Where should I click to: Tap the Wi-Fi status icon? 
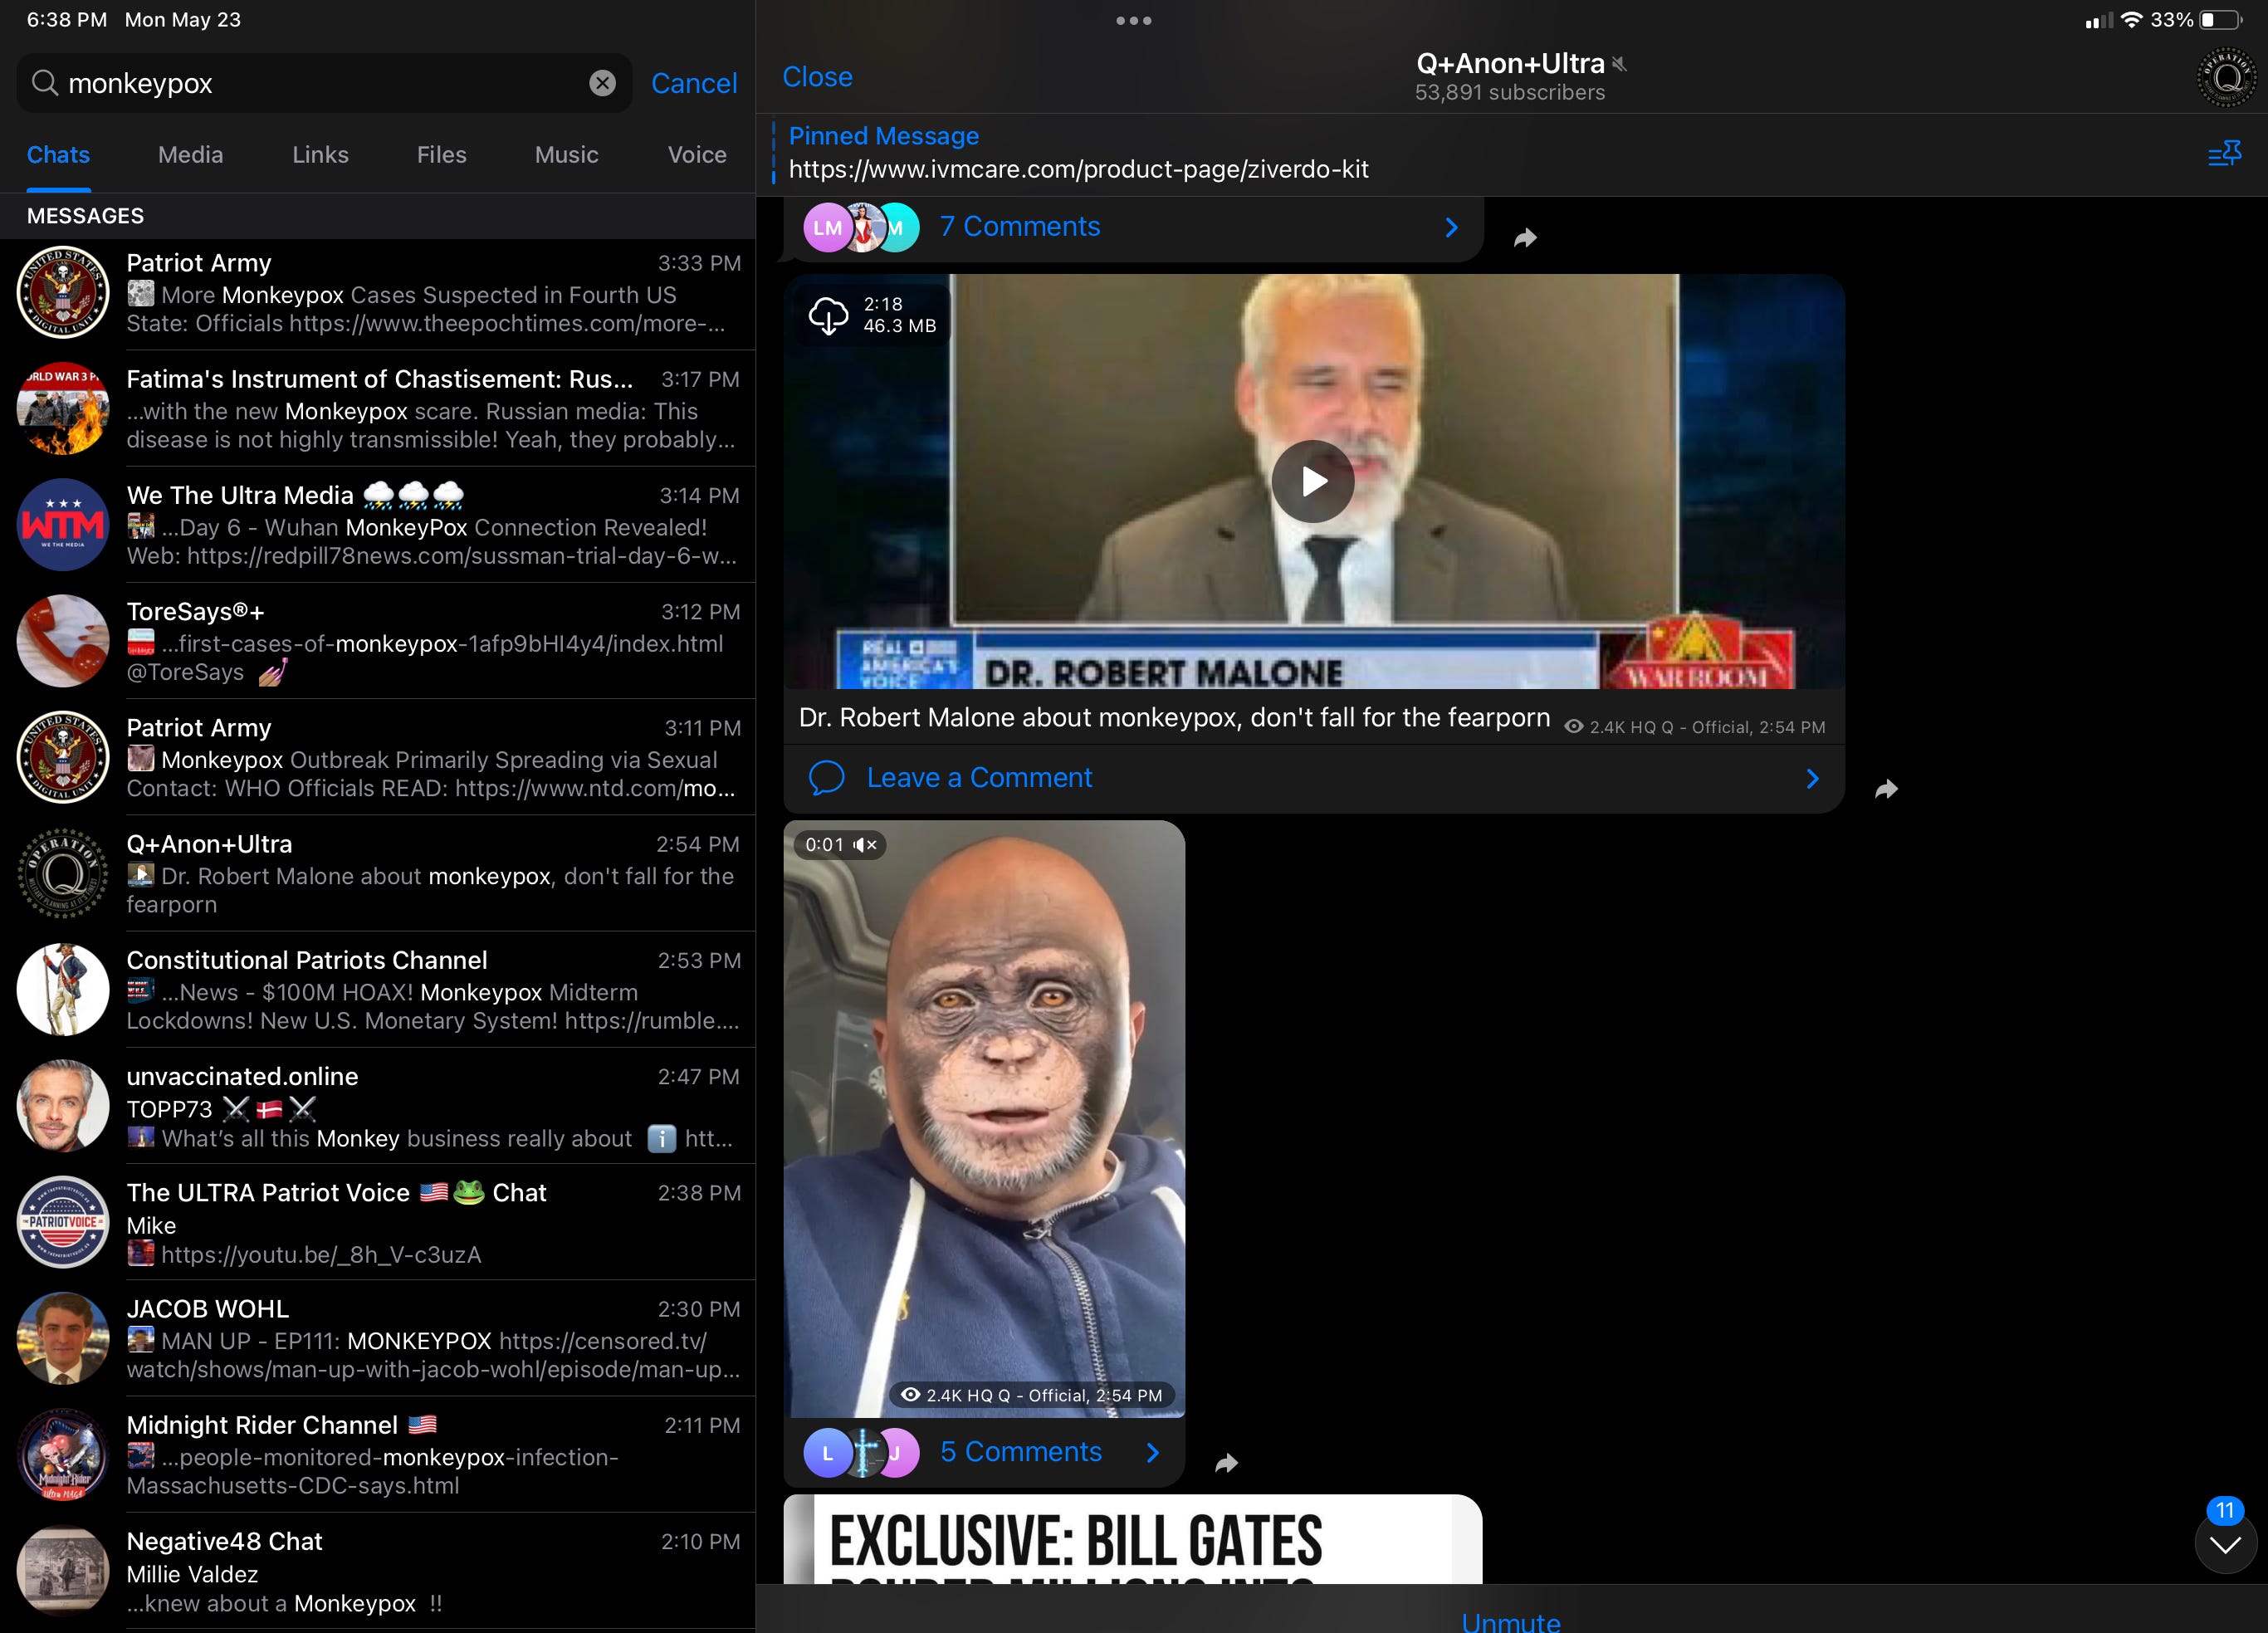coord(2131,20)
